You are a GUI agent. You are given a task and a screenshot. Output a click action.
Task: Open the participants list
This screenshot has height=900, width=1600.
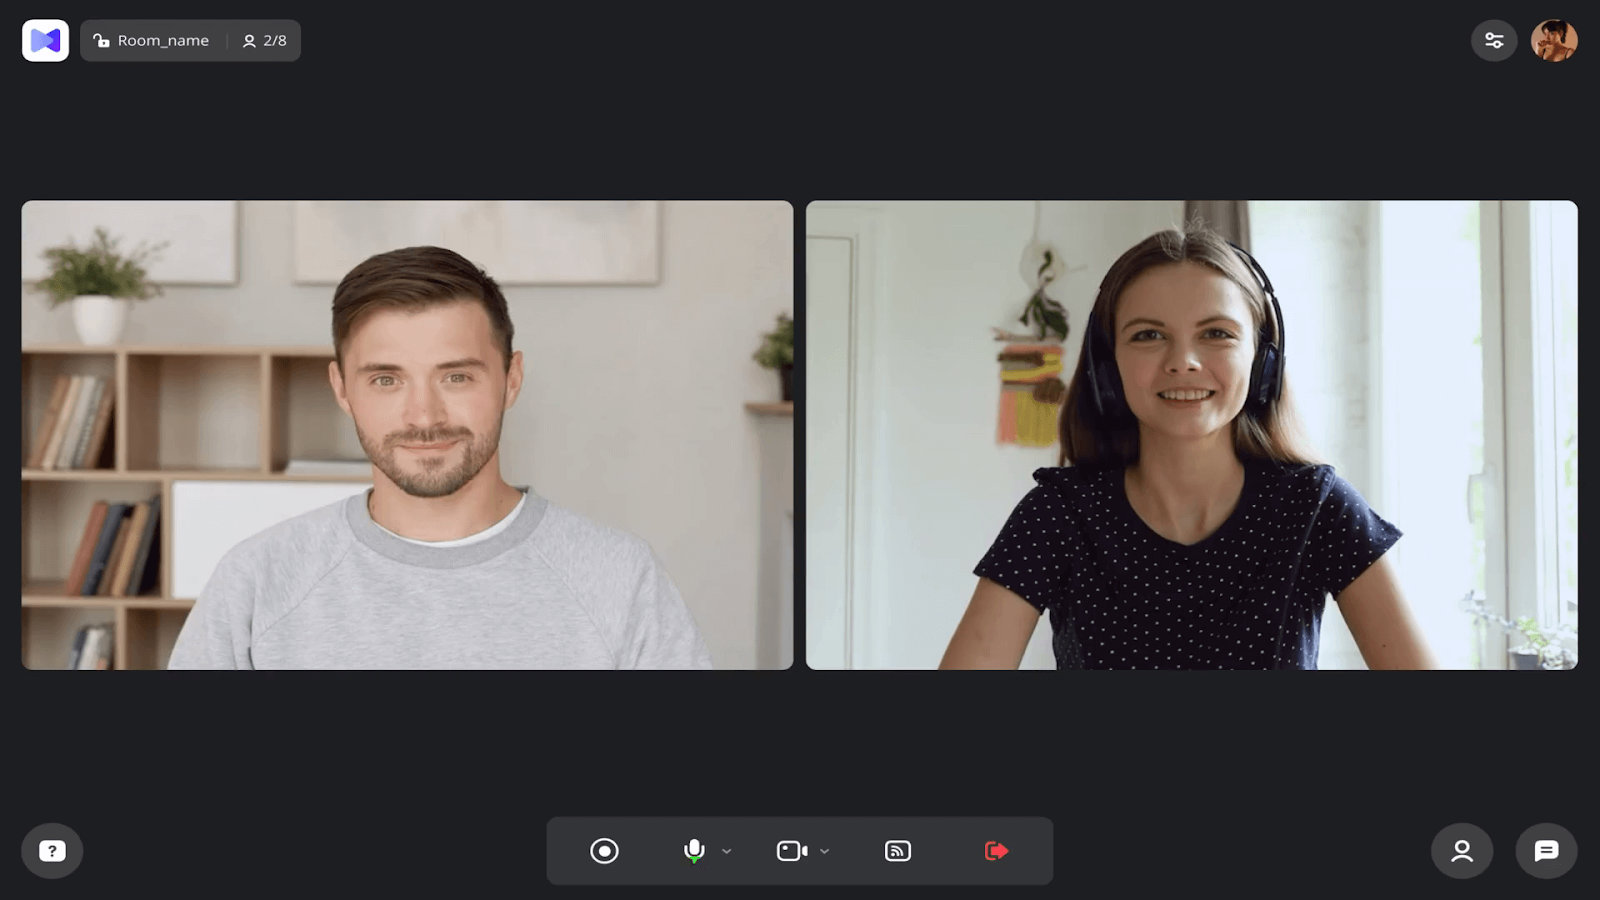[1461, 850]
